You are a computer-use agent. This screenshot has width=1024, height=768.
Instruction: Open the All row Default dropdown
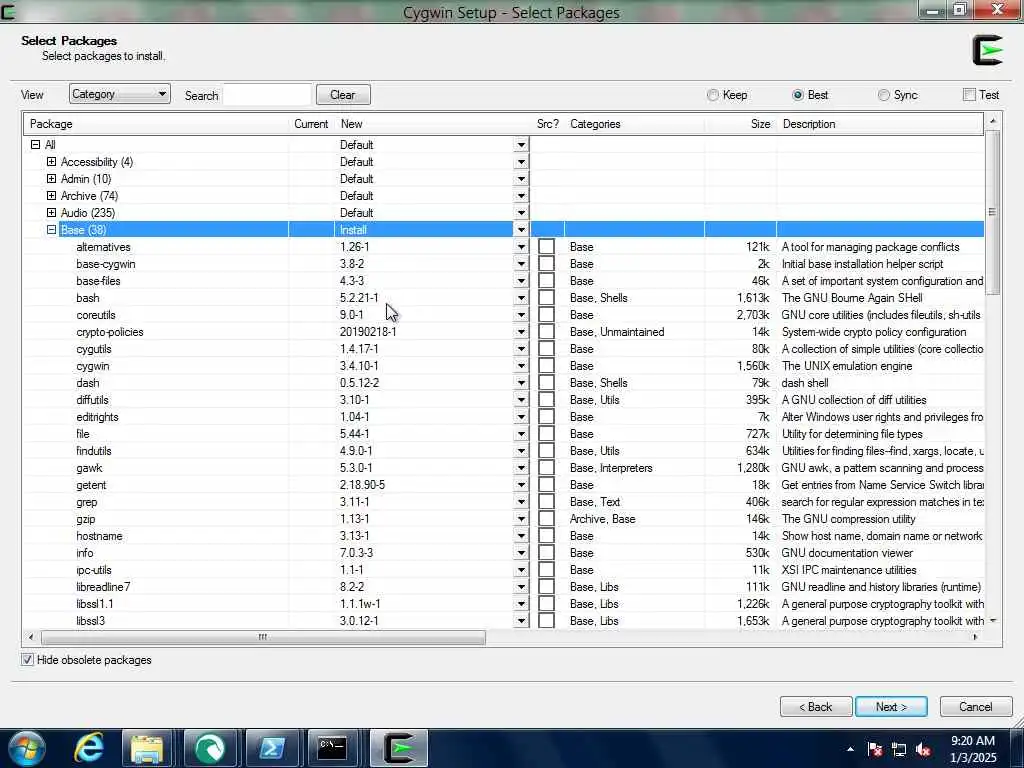tap(521, 145)
